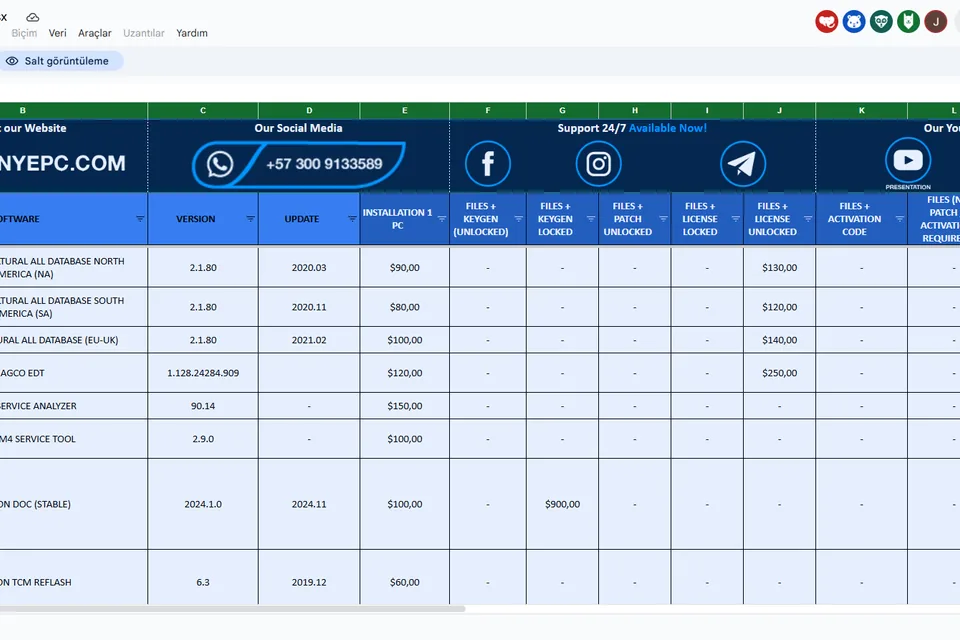Image resolution: width=960 pixels, height=640 pixels.
Task: Select the 2.9.0 version cell
Action: click(203, 439)
